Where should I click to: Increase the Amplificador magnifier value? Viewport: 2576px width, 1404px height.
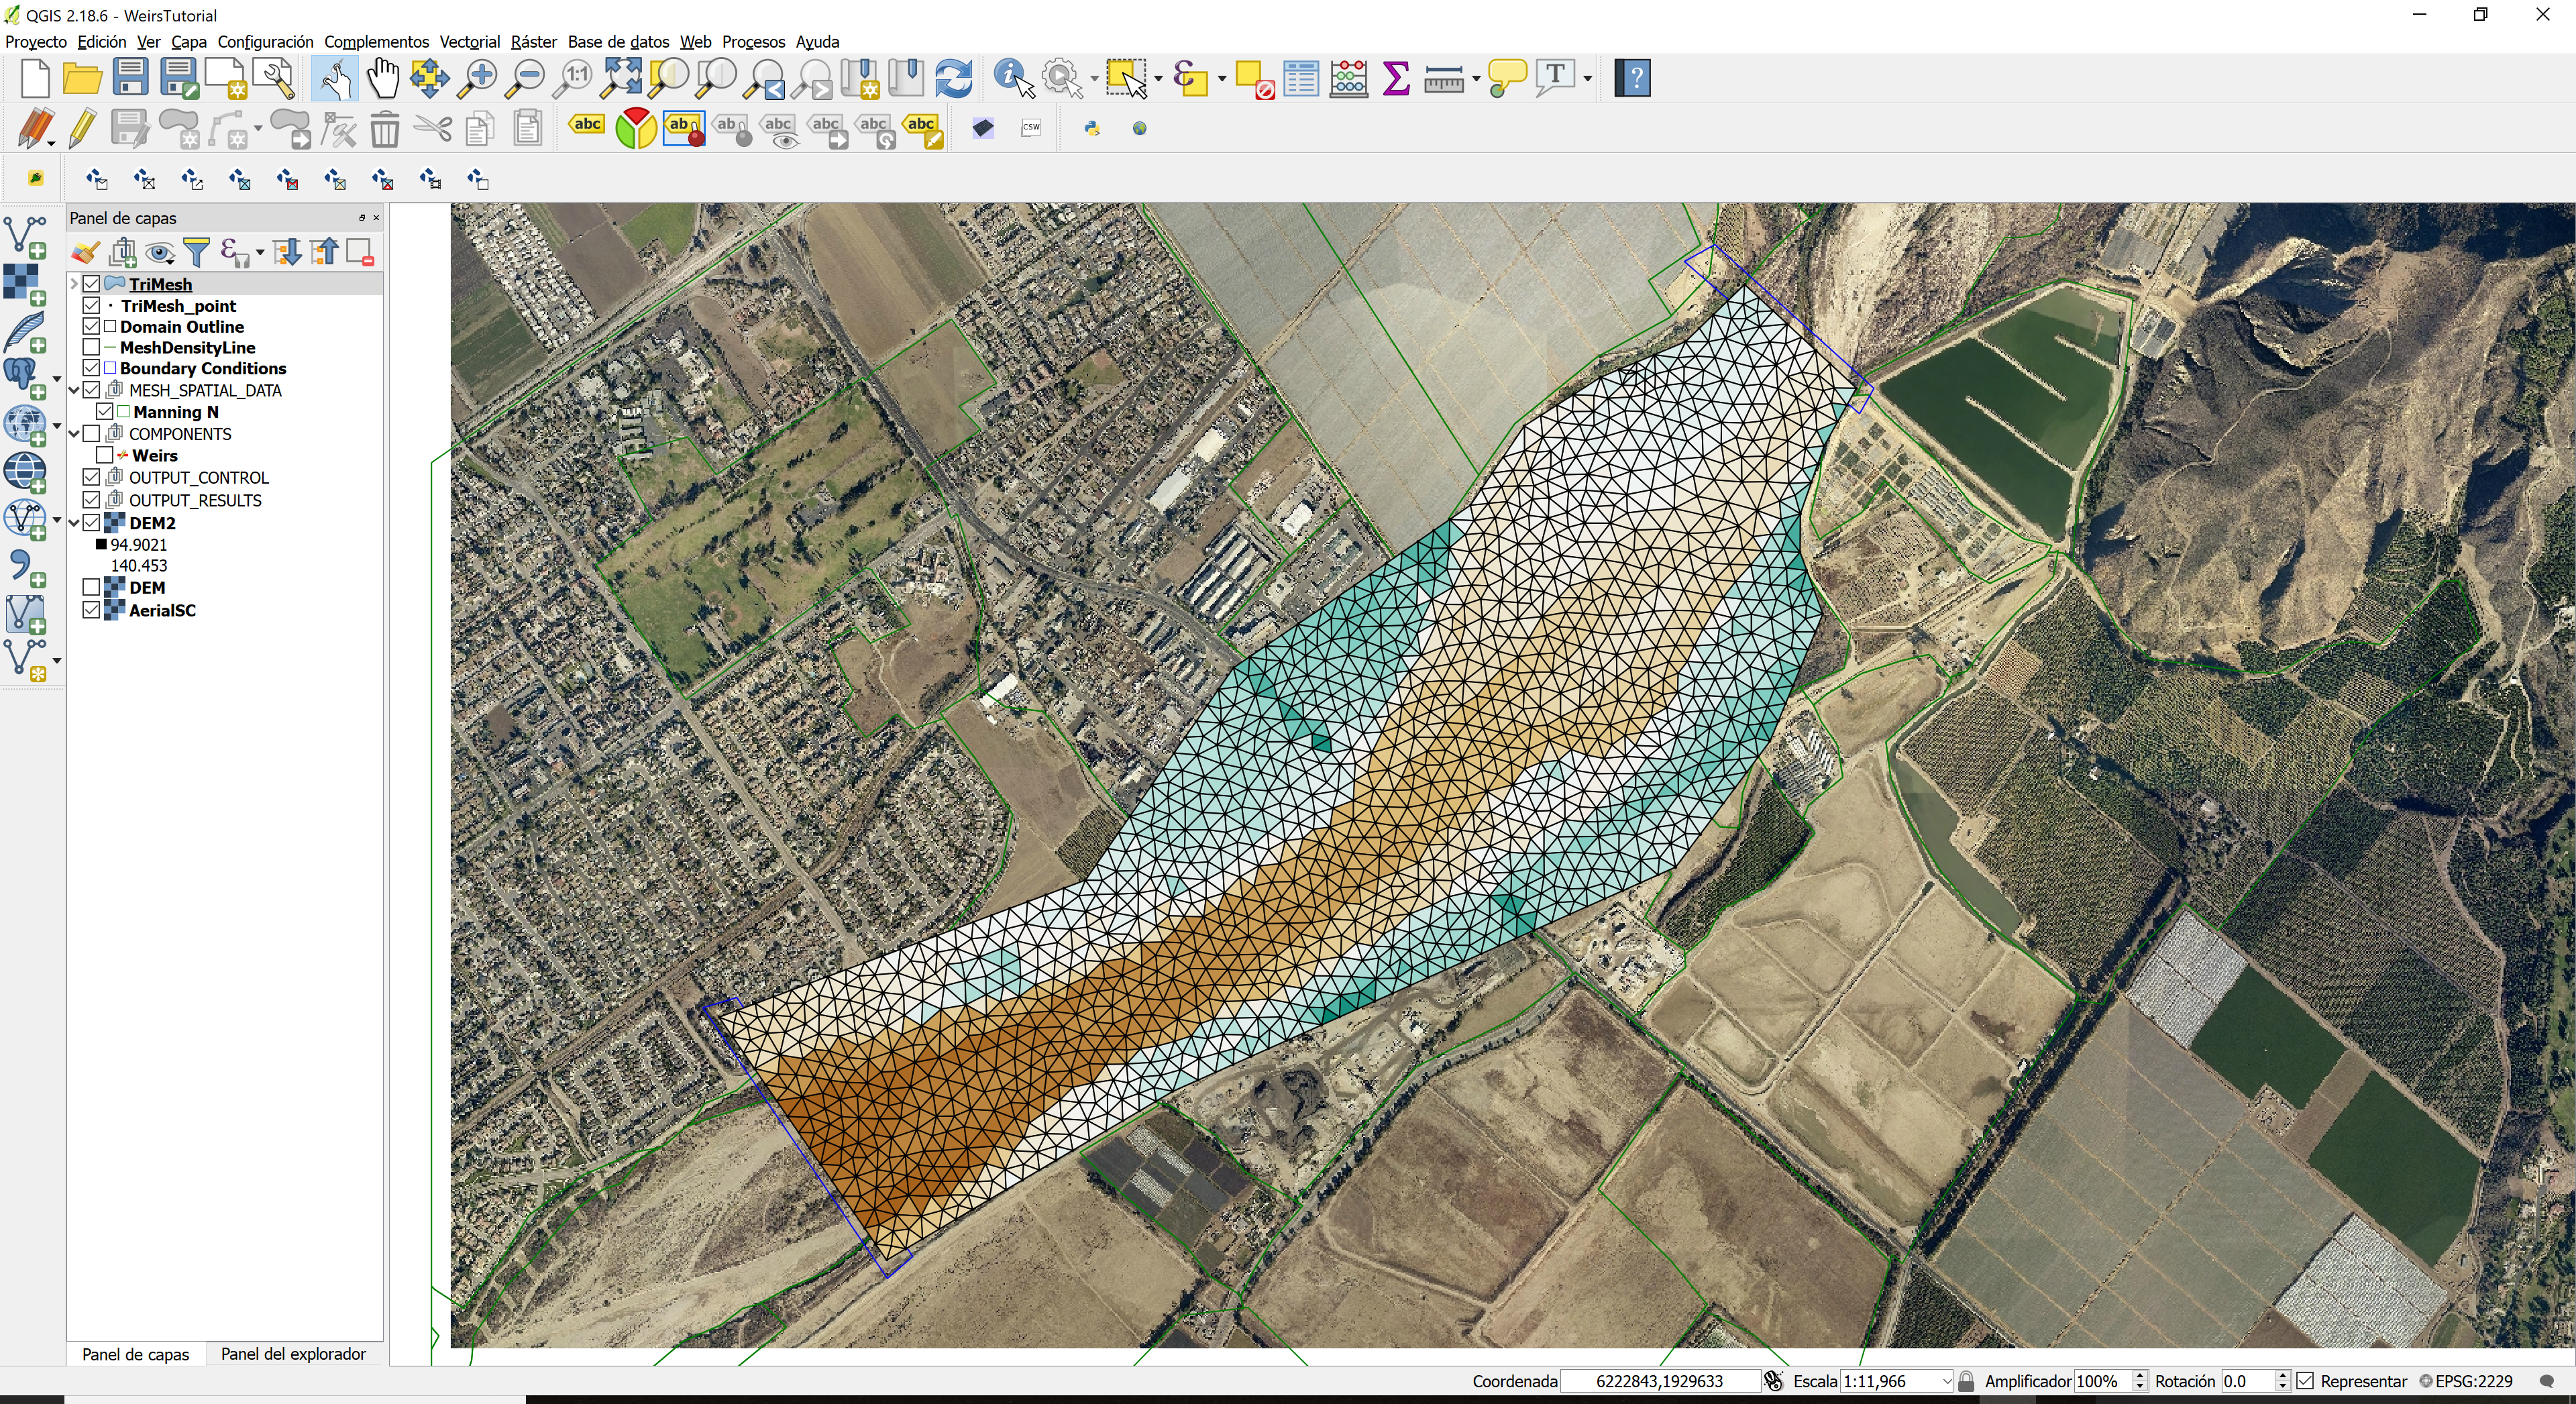2140,1376
